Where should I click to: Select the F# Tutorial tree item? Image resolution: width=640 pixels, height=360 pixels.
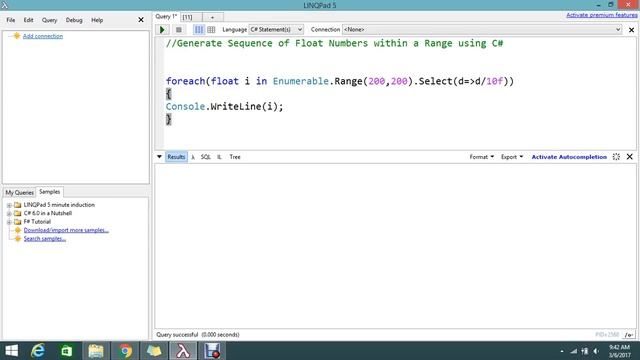tap(37, 222)
